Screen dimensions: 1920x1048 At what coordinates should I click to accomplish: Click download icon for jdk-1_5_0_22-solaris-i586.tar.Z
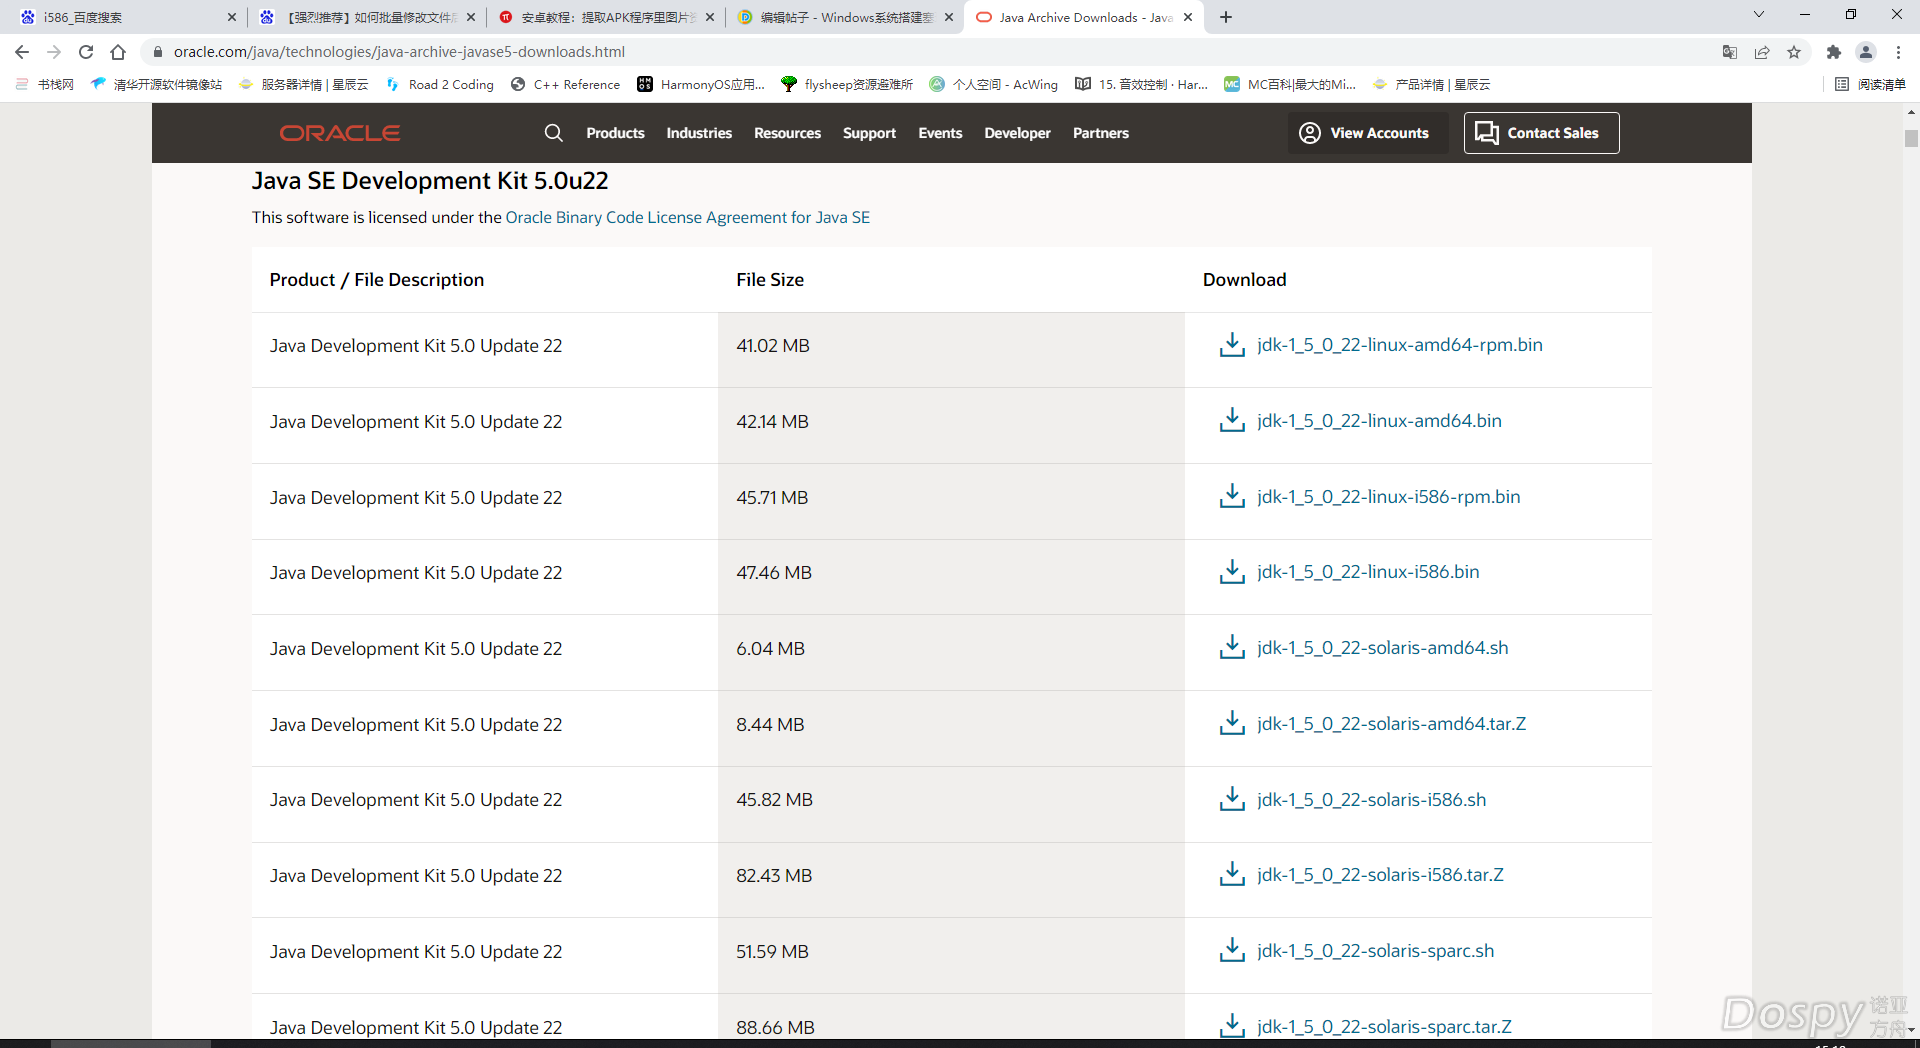point(1232,875)
